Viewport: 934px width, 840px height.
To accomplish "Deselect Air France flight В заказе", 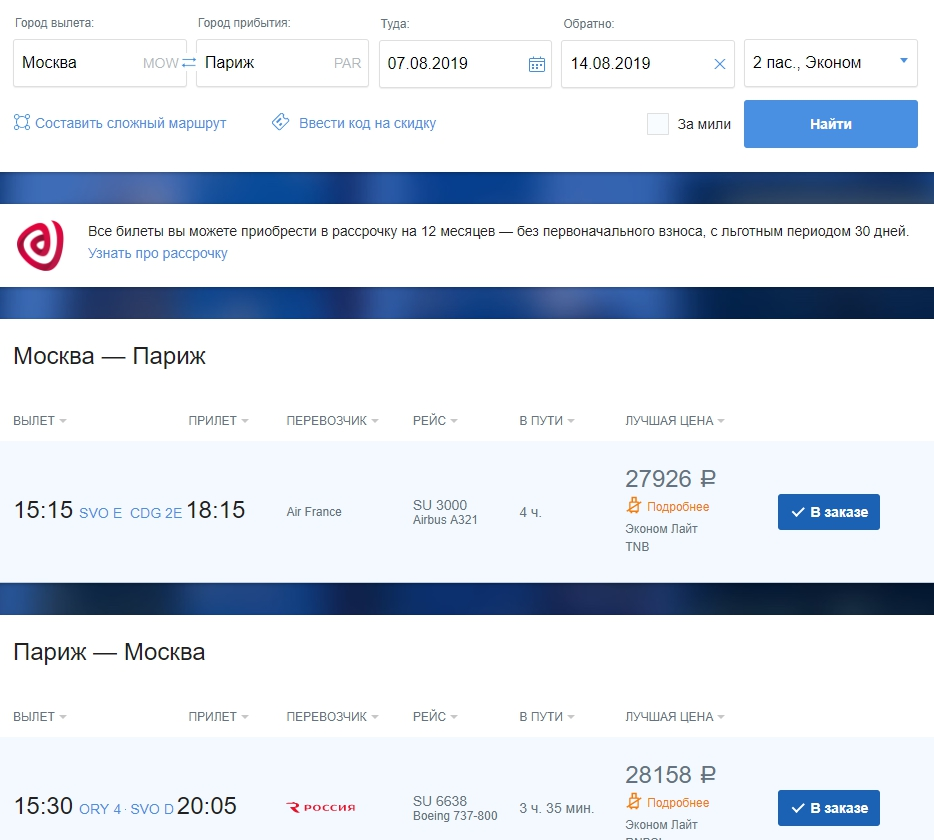I will 829,512.
